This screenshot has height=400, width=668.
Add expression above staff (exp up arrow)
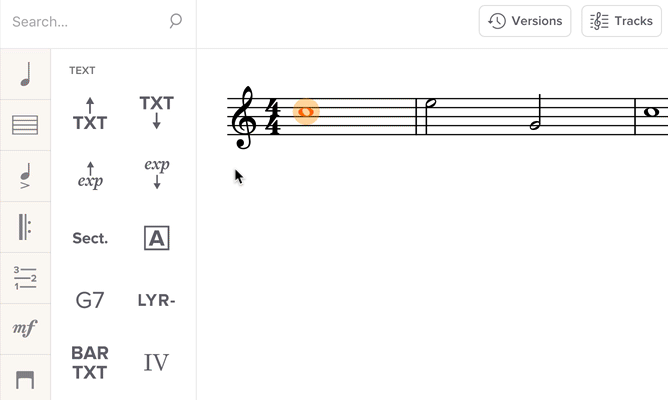coord(90,174)
